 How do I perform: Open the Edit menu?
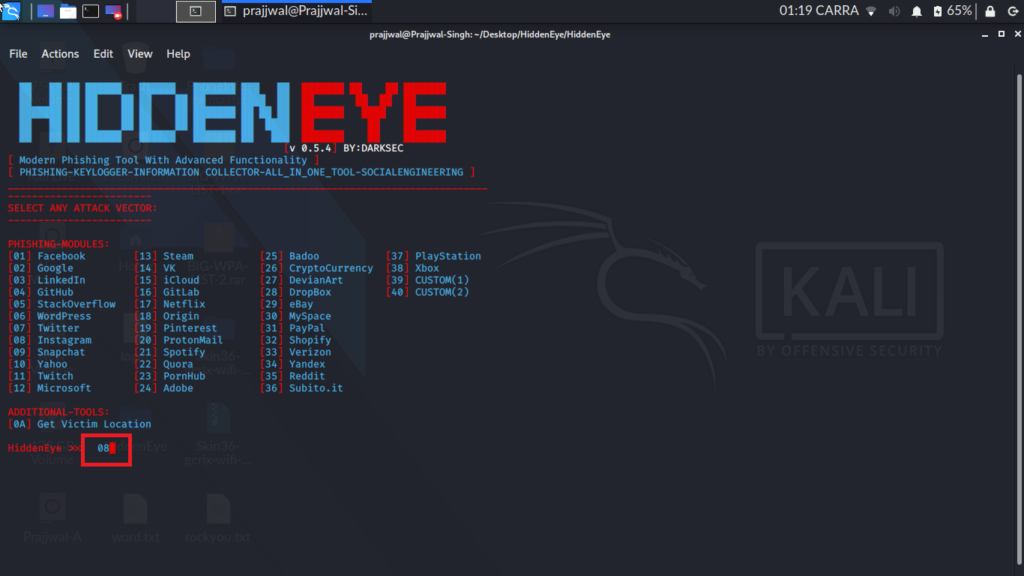103,54
